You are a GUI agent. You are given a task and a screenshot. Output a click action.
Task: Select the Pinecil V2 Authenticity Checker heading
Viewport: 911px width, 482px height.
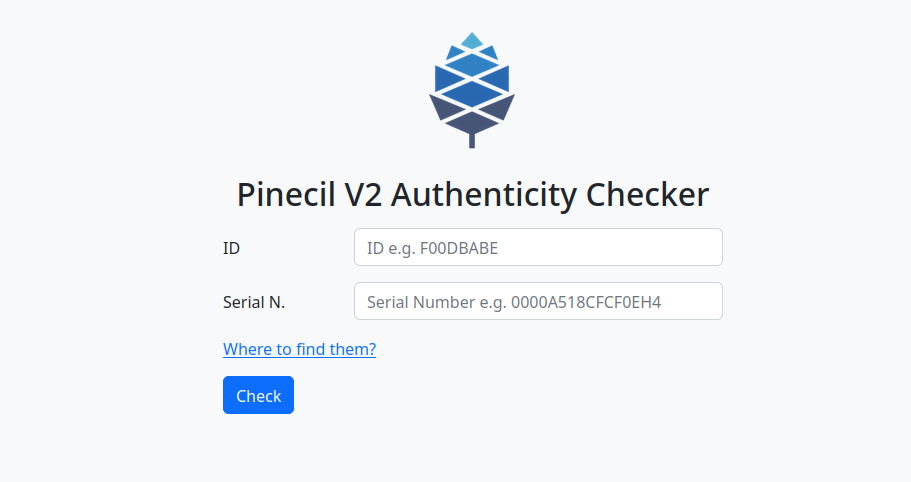click(x=472, y=194)
